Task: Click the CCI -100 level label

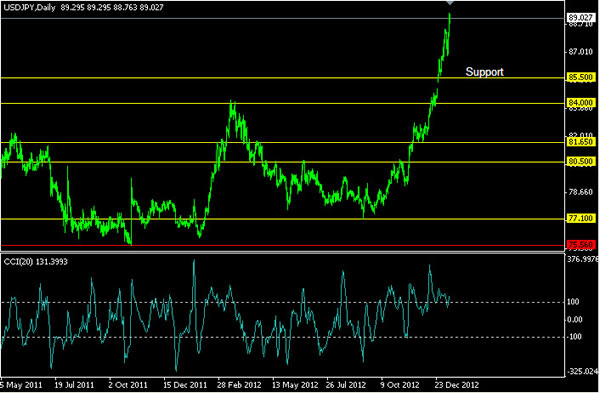Action: pyautogui.click(x=574, y=337)
